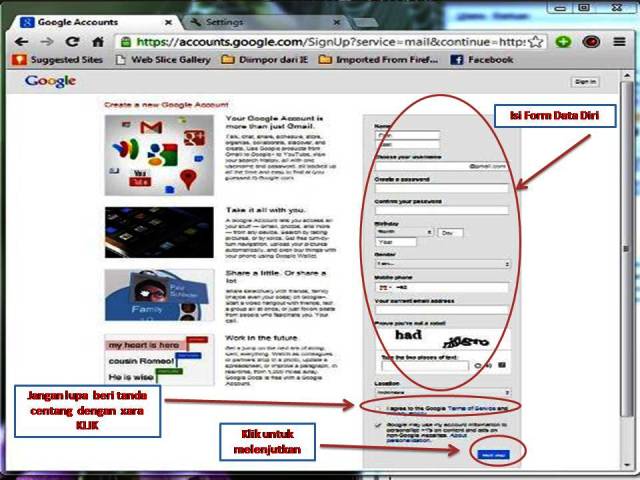The image size is (640, 480).
Task: Click the Create a password field
Action: coord(442,188)
